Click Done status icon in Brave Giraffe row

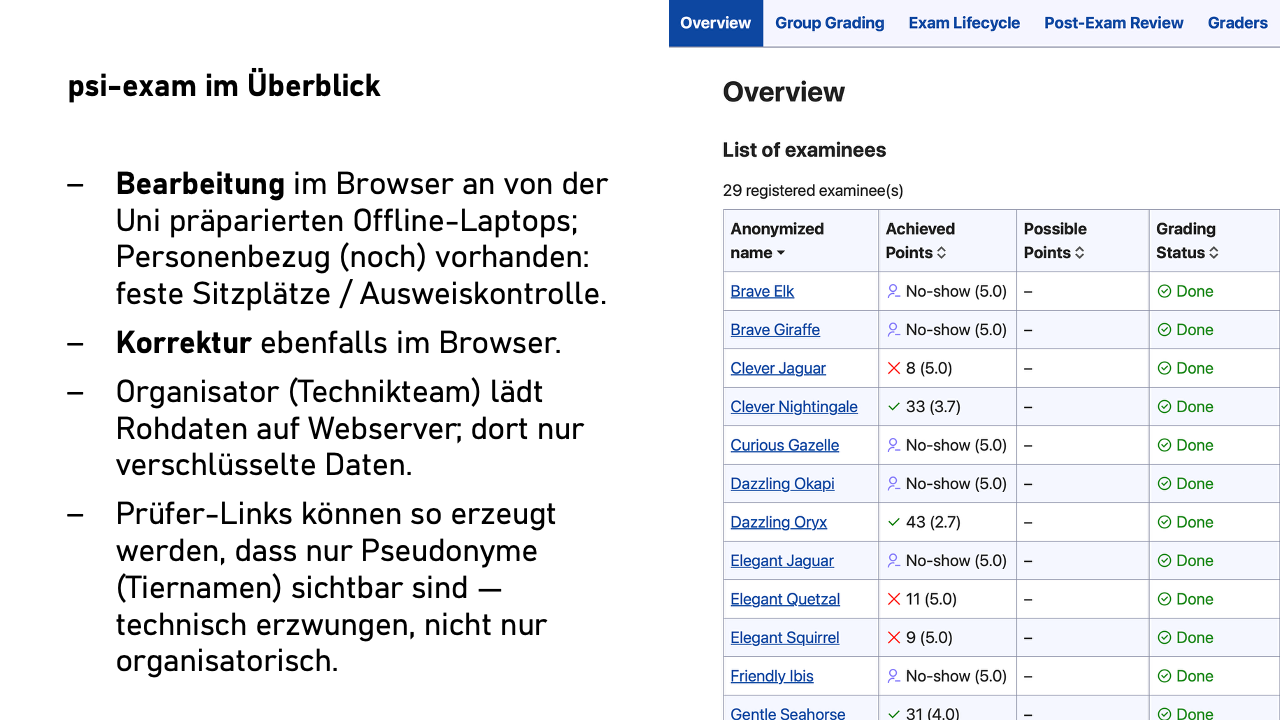point(1164,330)
